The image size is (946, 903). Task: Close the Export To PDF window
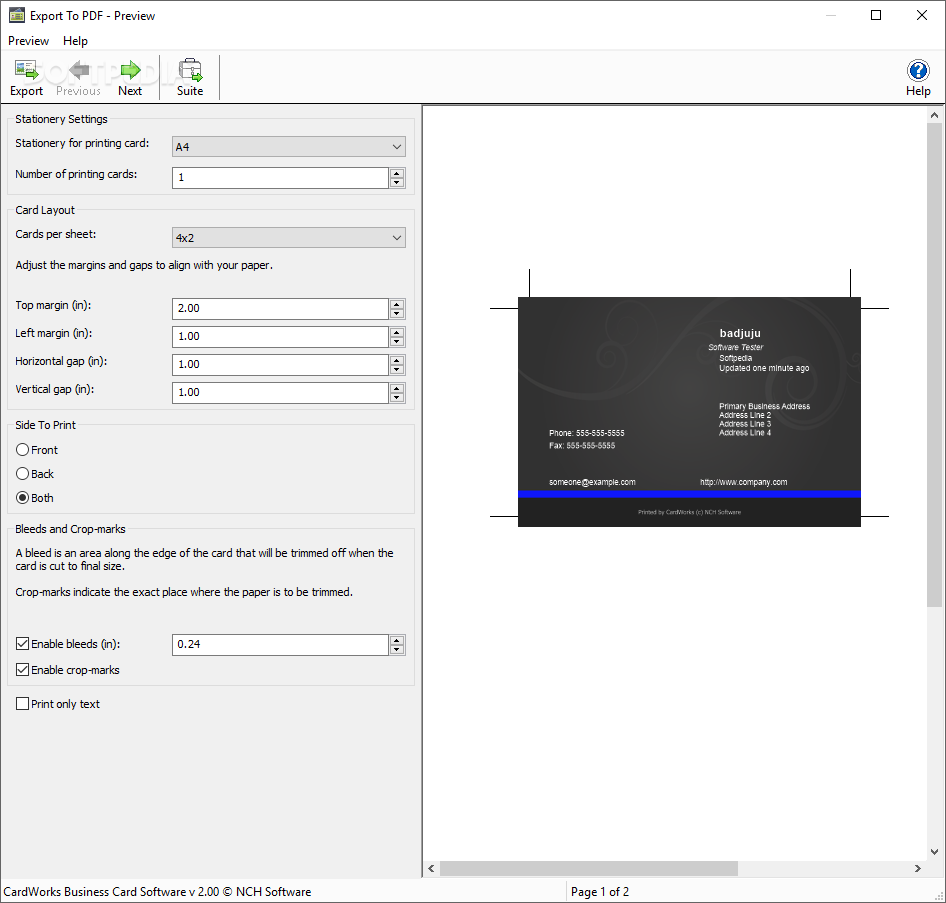pos(922,15)
